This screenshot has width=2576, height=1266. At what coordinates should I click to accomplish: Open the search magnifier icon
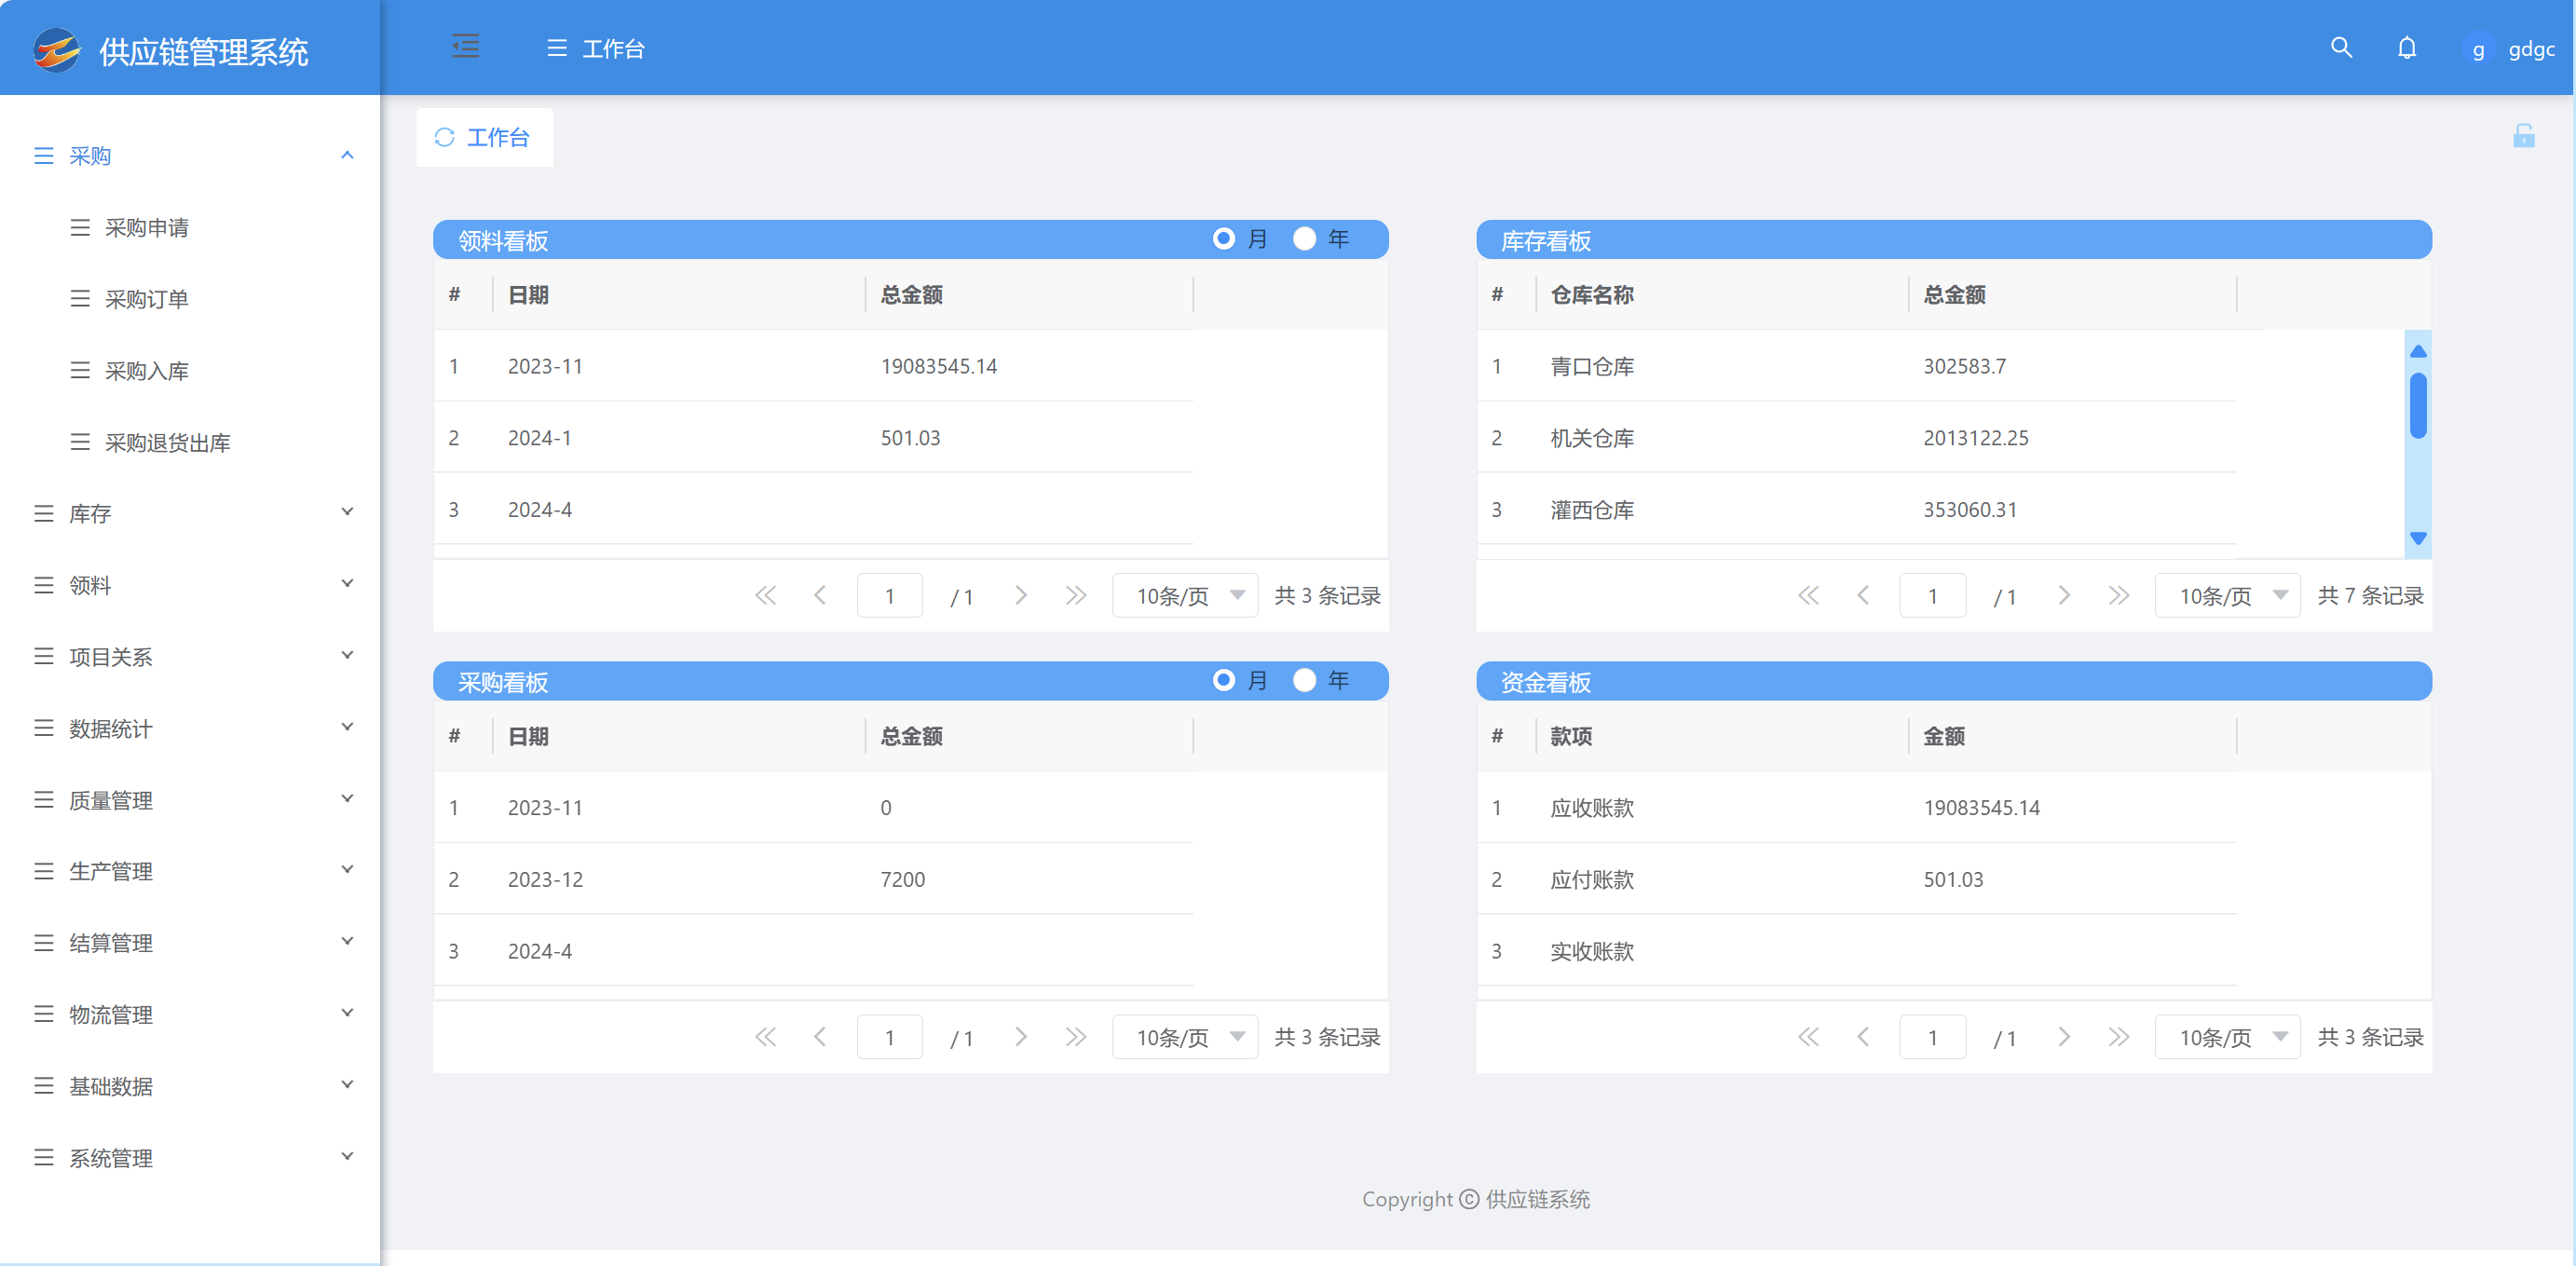click(x=2341, y=47)
